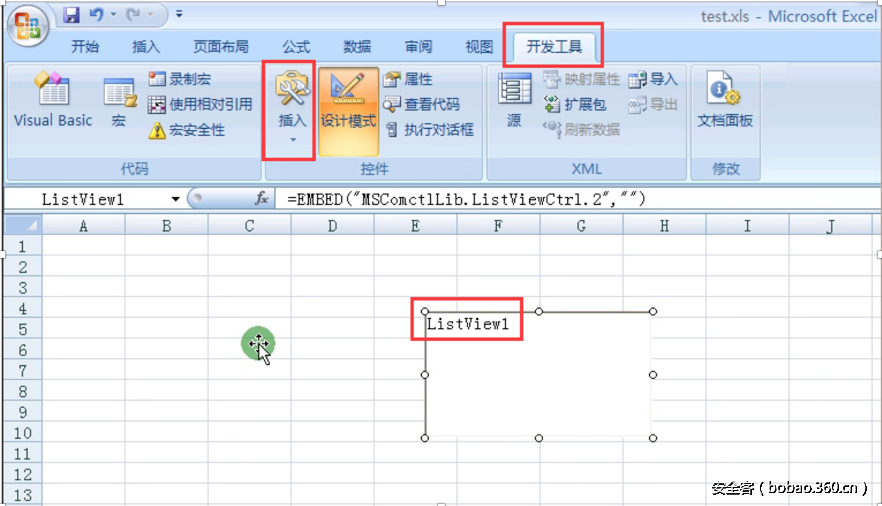Screen dimensions: 882x506
Task: Open control Properties (属性)
Action: 408,79
